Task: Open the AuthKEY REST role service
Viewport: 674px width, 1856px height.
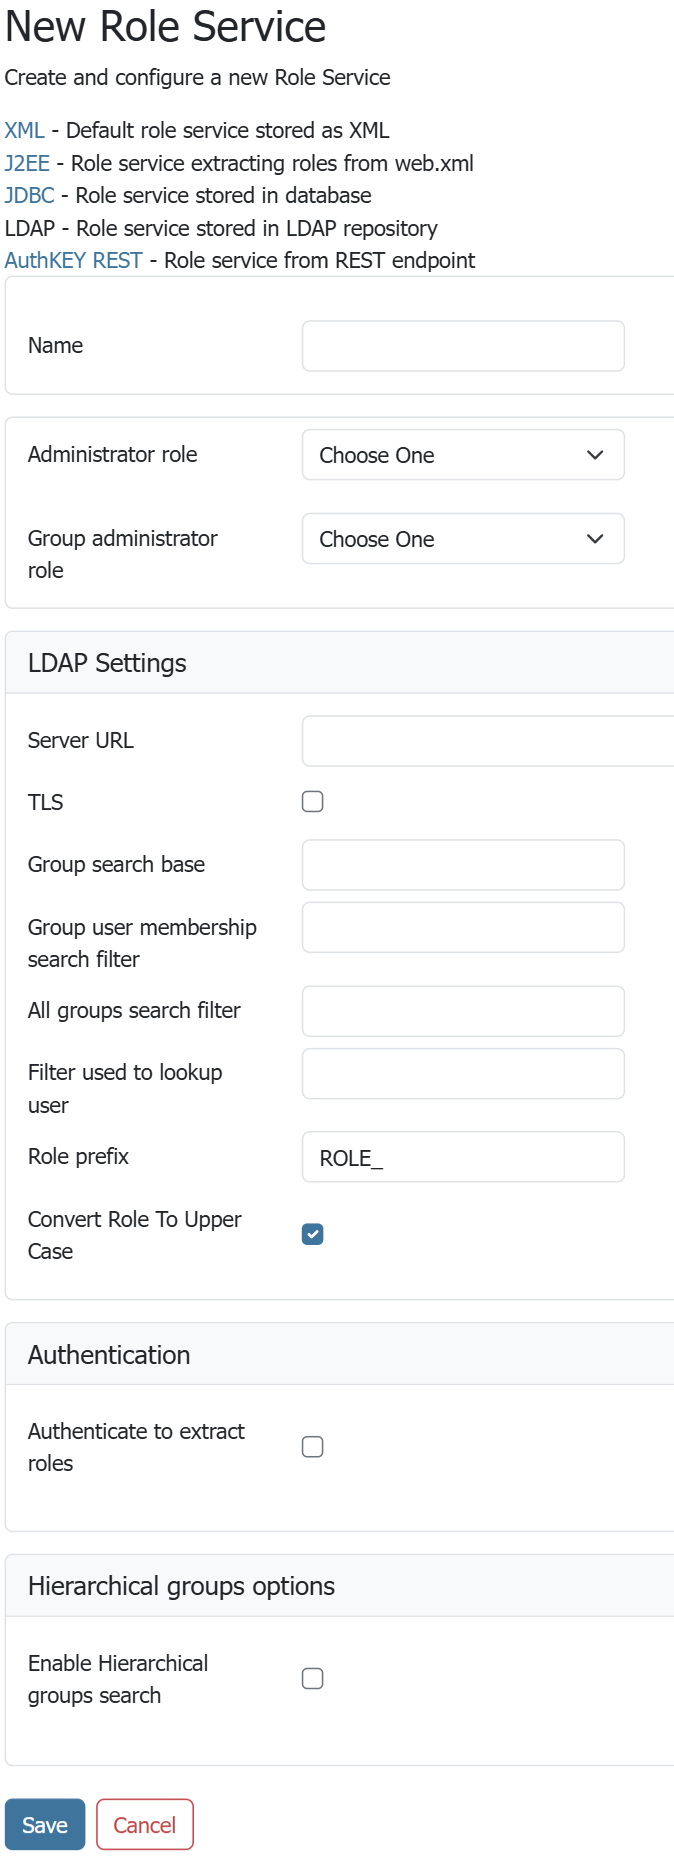Action: coord(73,261)
